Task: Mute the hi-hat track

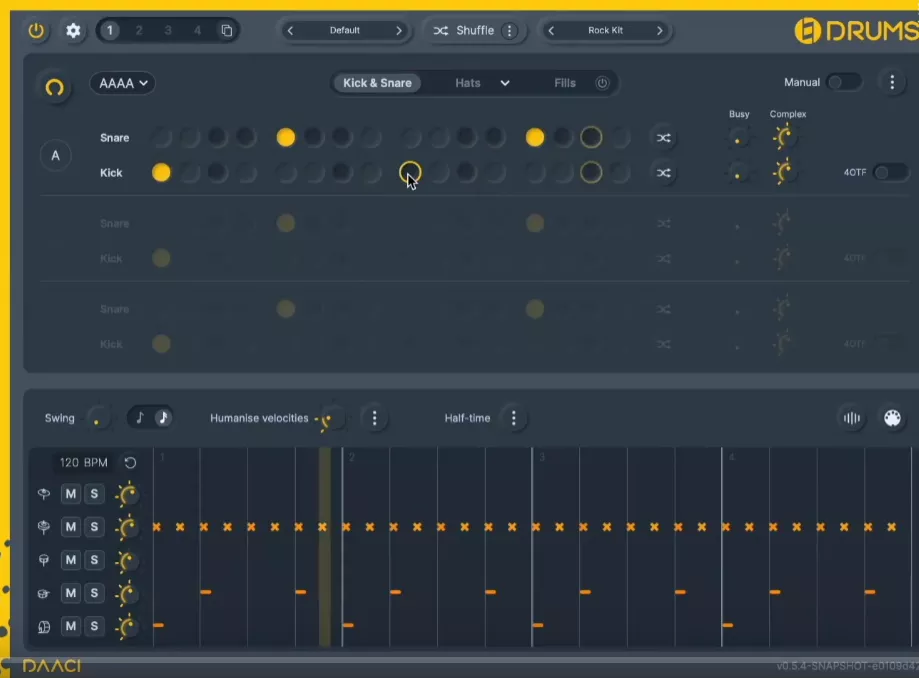Action: (71, 527)
